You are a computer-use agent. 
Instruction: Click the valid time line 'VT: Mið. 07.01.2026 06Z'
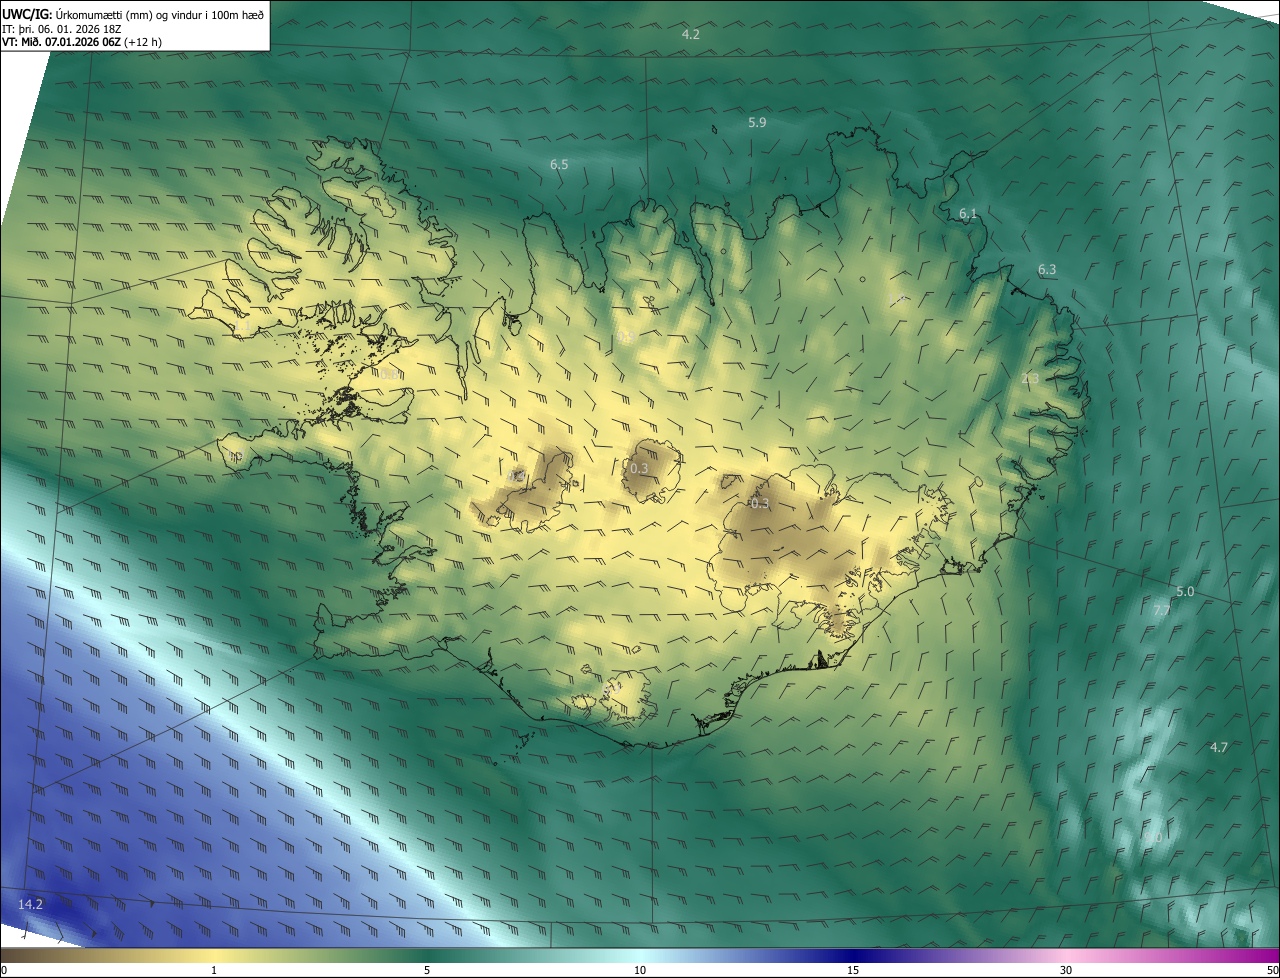click(62, 43)
